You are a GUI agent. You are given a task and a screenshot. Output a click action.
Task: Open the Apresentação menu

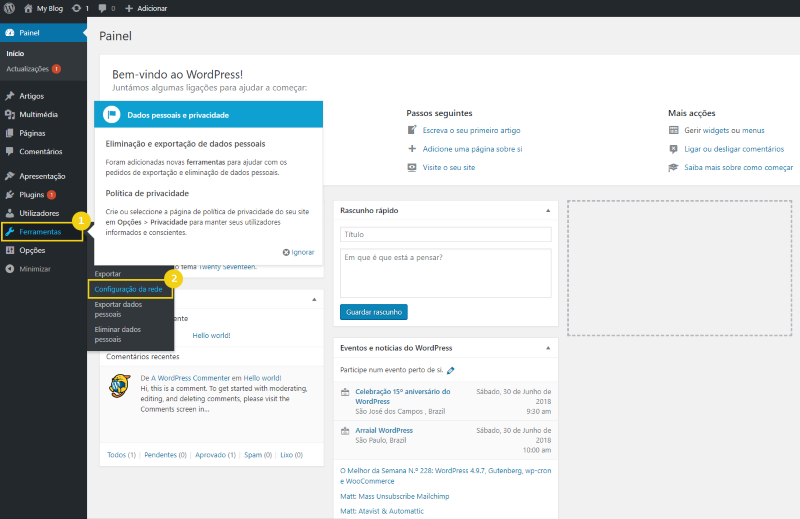pos(42,176)
